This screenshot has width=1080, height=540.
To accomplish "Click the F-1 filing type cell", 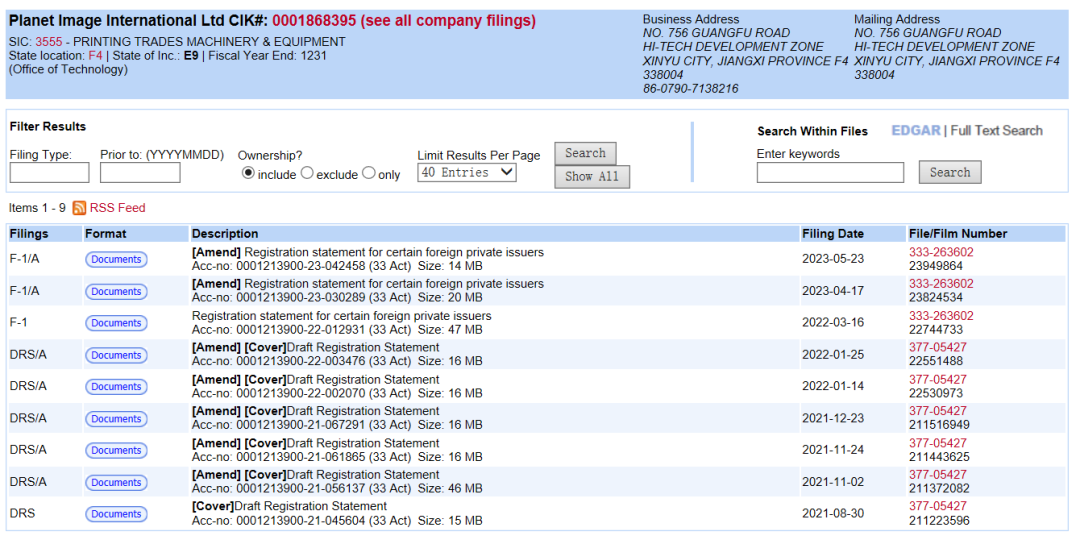I will (x=19, y=323).
